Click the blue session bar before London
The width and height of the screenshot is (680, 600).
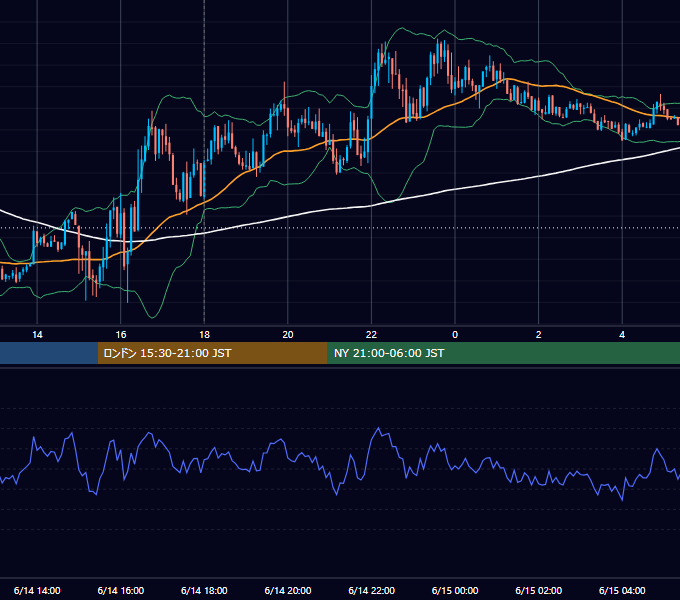pyautogui.click(x=49, y=353)
